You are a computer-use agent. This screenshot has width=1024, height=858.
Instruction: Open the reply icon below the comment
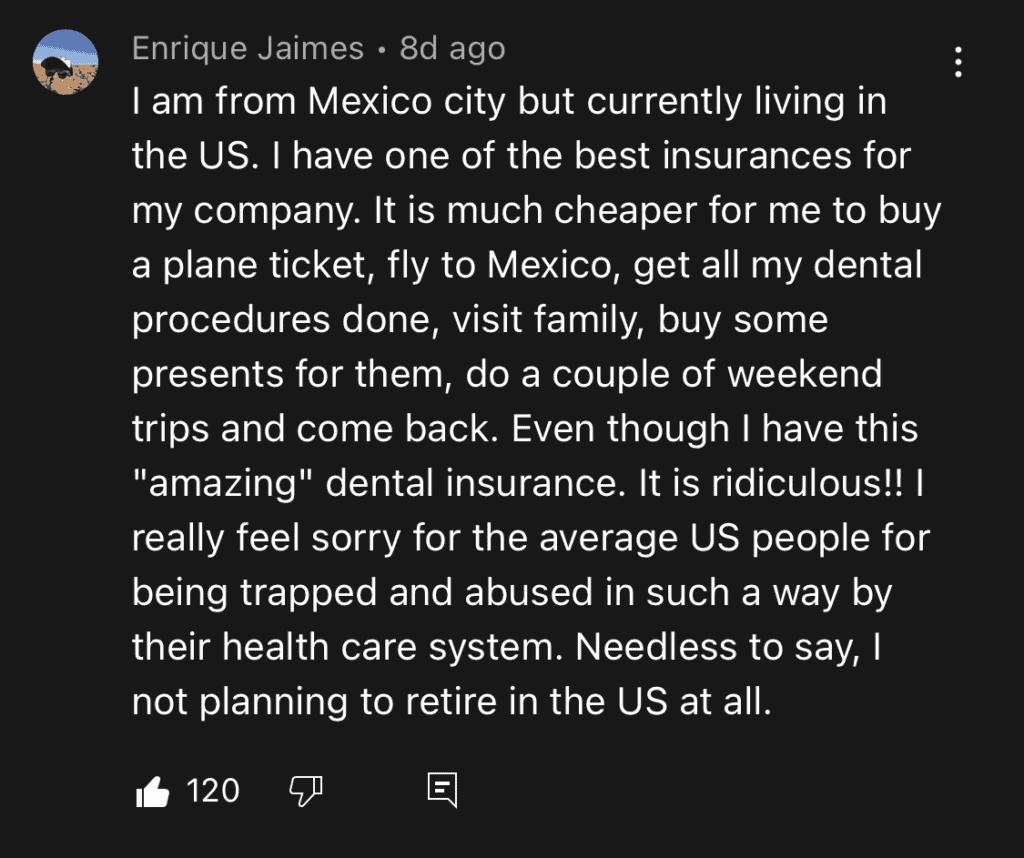442,790
